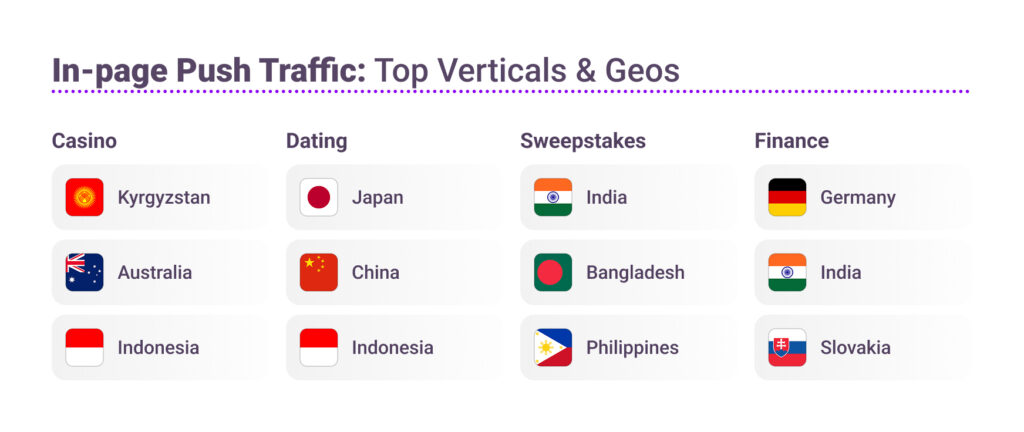Click the Indonesia flag under Casino

(84, 348)
